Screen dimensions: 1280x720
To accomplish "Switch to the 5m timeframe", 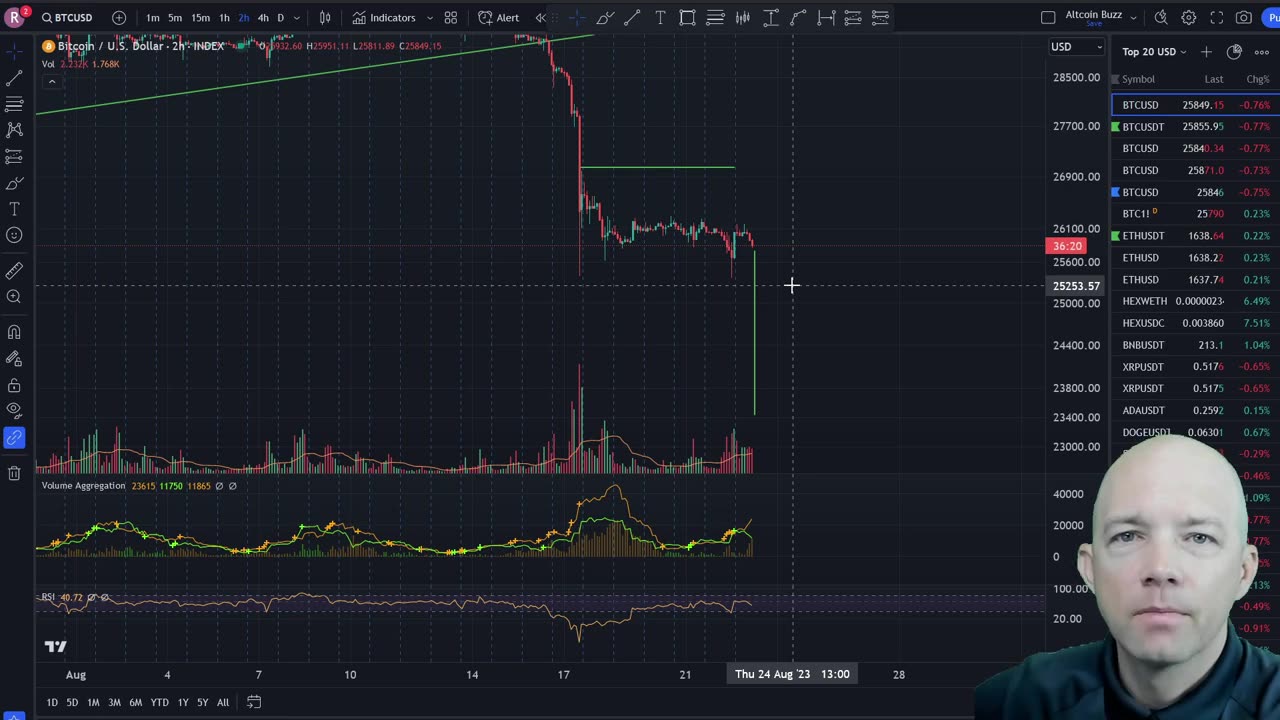I will [175, 18].
